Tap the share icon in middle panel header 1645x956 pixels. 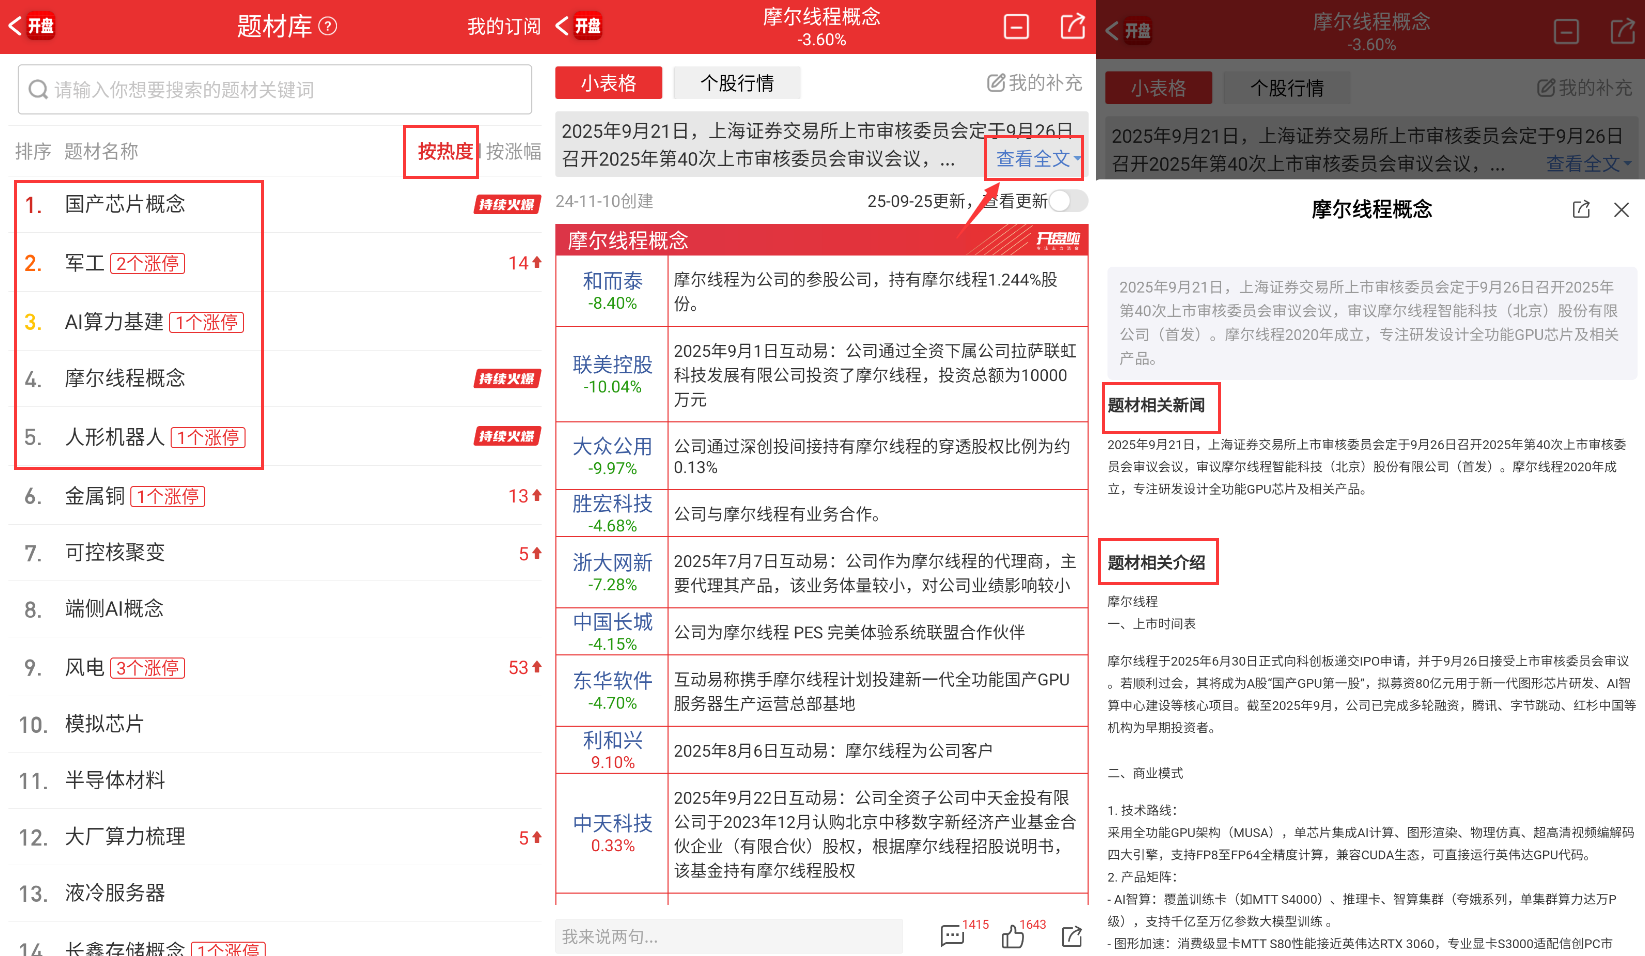tap(1072, 27)
